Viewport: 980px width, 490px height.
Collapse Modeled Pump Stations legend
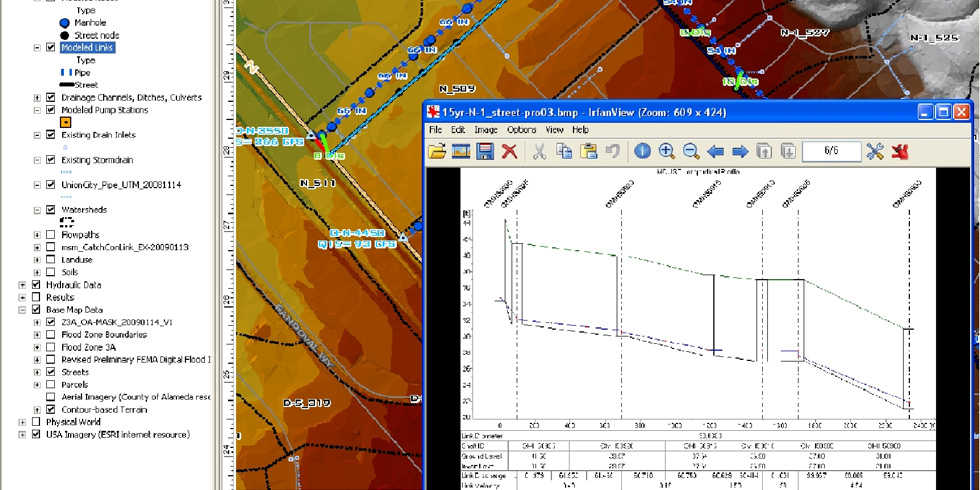coord(37,110)
